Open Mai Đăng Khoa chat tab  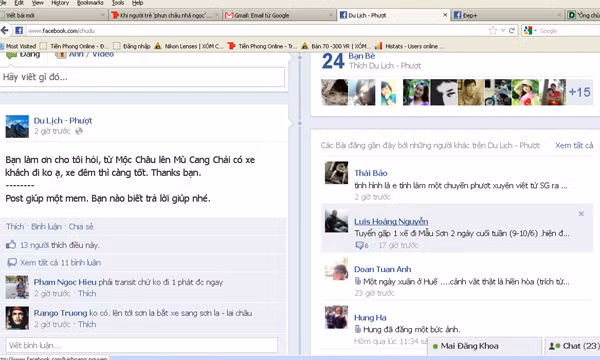click(x=484, y=346)
